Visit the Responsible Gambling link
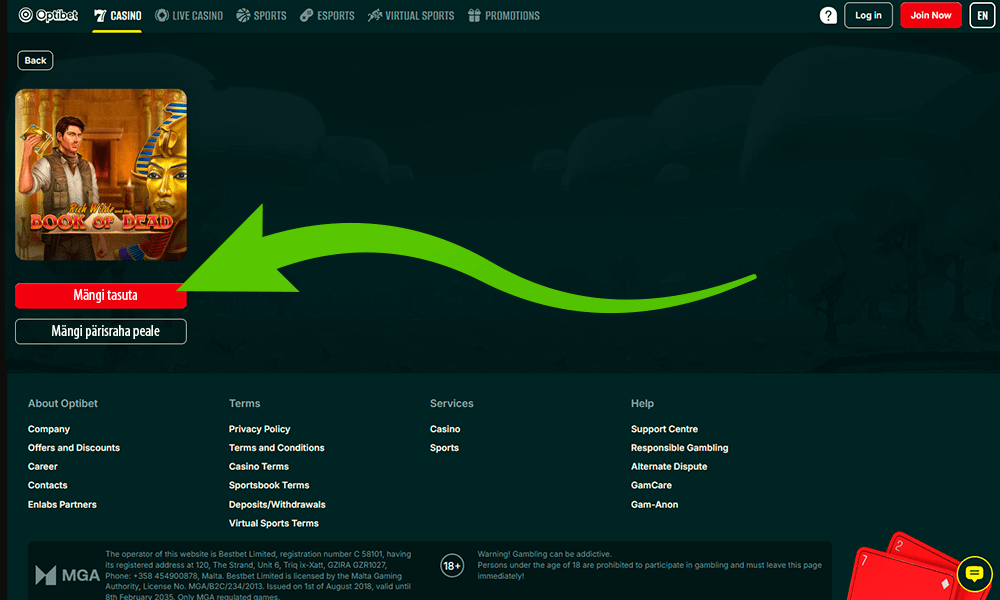1000x600 pixels. coord(679,448)
